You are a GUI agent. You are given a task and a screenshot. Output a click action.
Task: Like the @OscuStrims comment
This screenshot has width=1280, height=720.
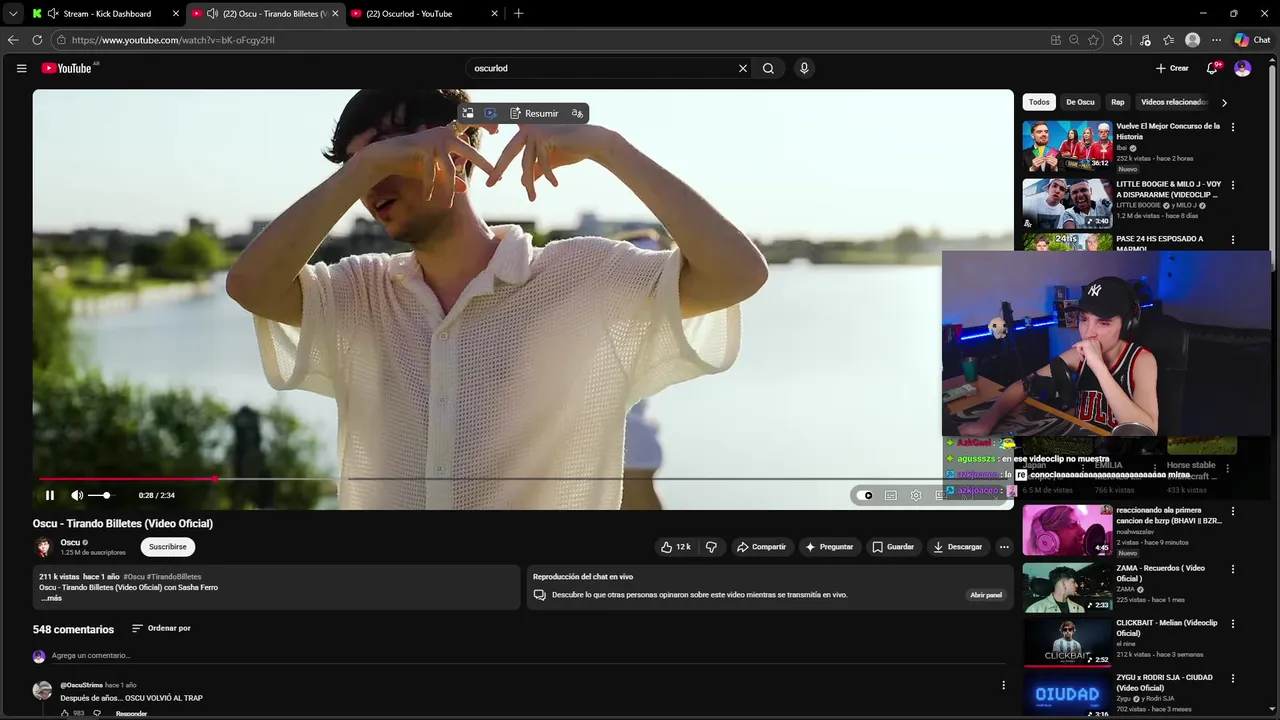coord(65,713)
